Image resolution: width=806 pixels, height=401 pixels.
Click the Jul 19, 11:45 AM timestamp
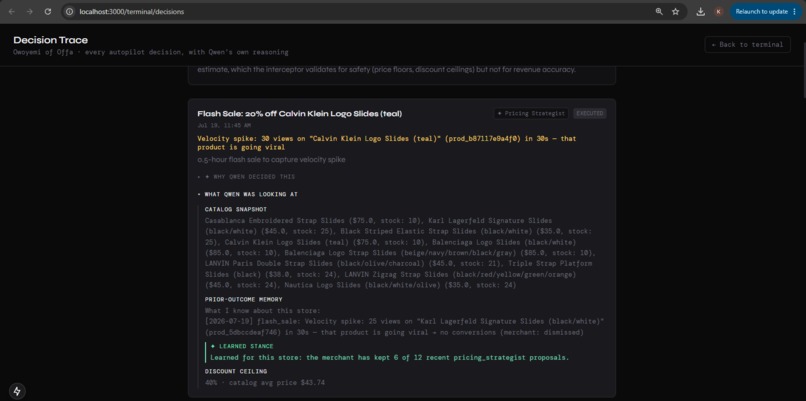(224, 125)
